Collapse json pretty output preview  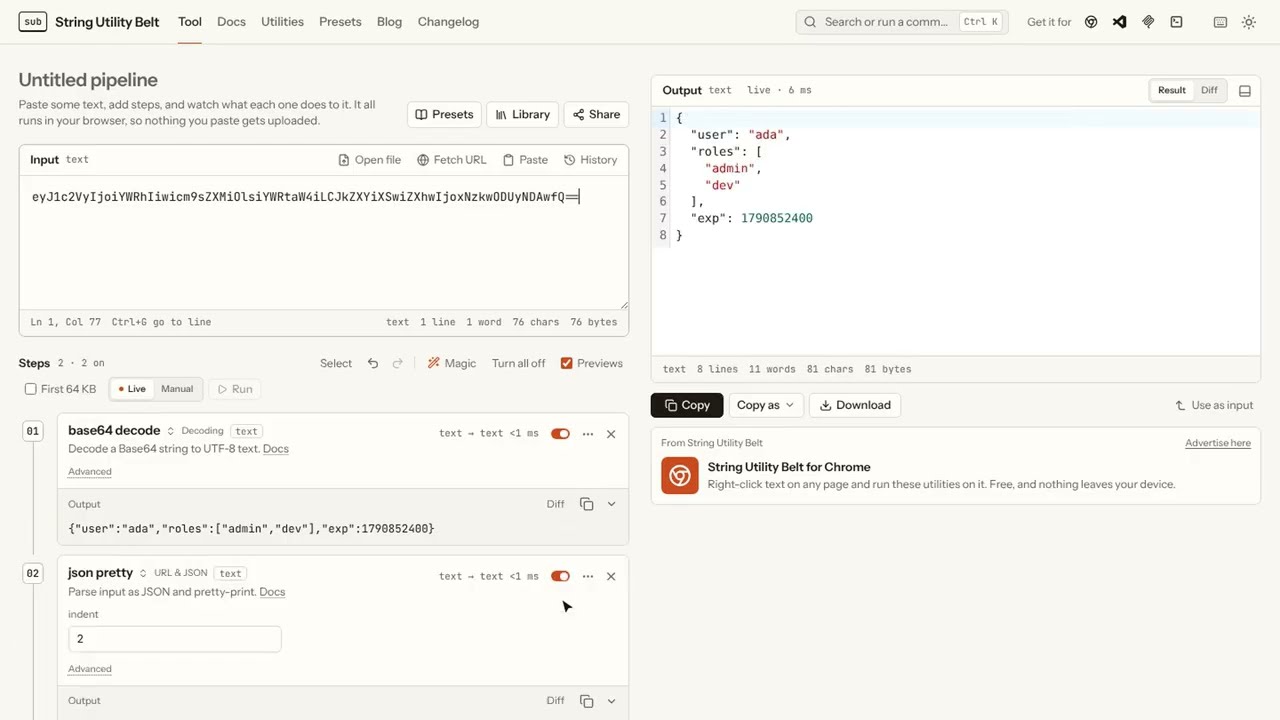point(611,701)
